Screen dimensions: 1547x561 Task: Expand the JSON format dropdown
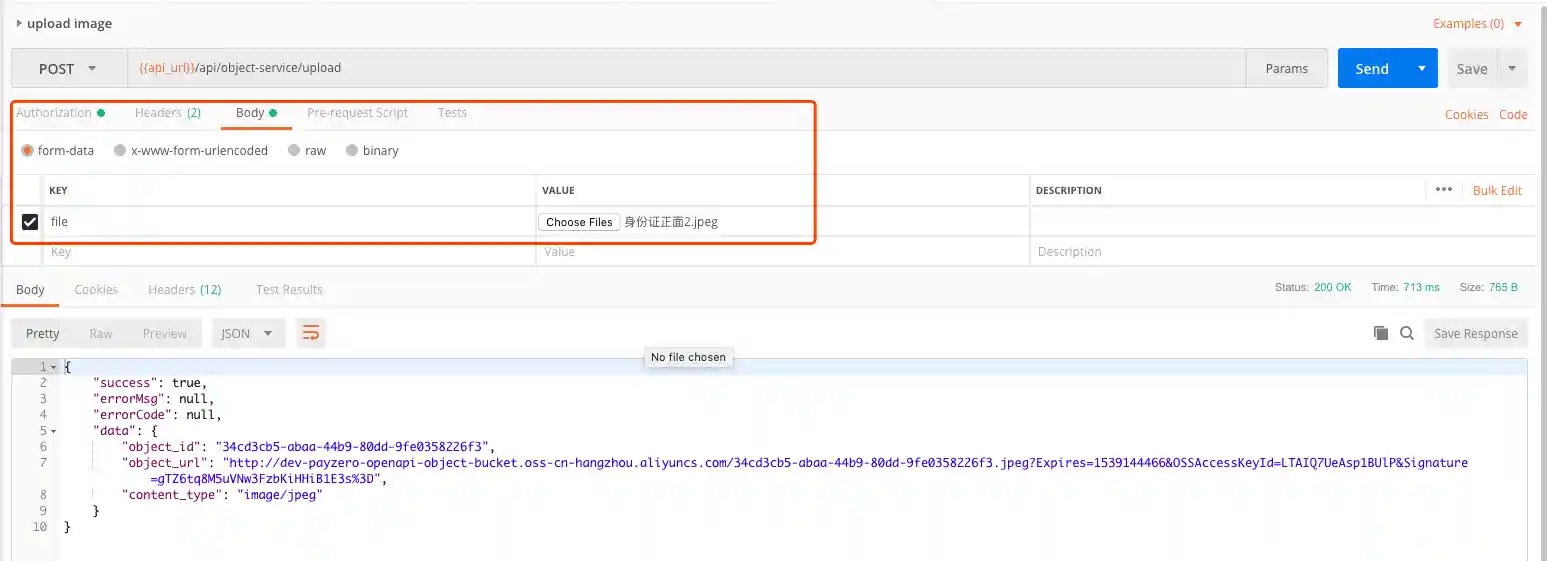[x=247, y=333]
